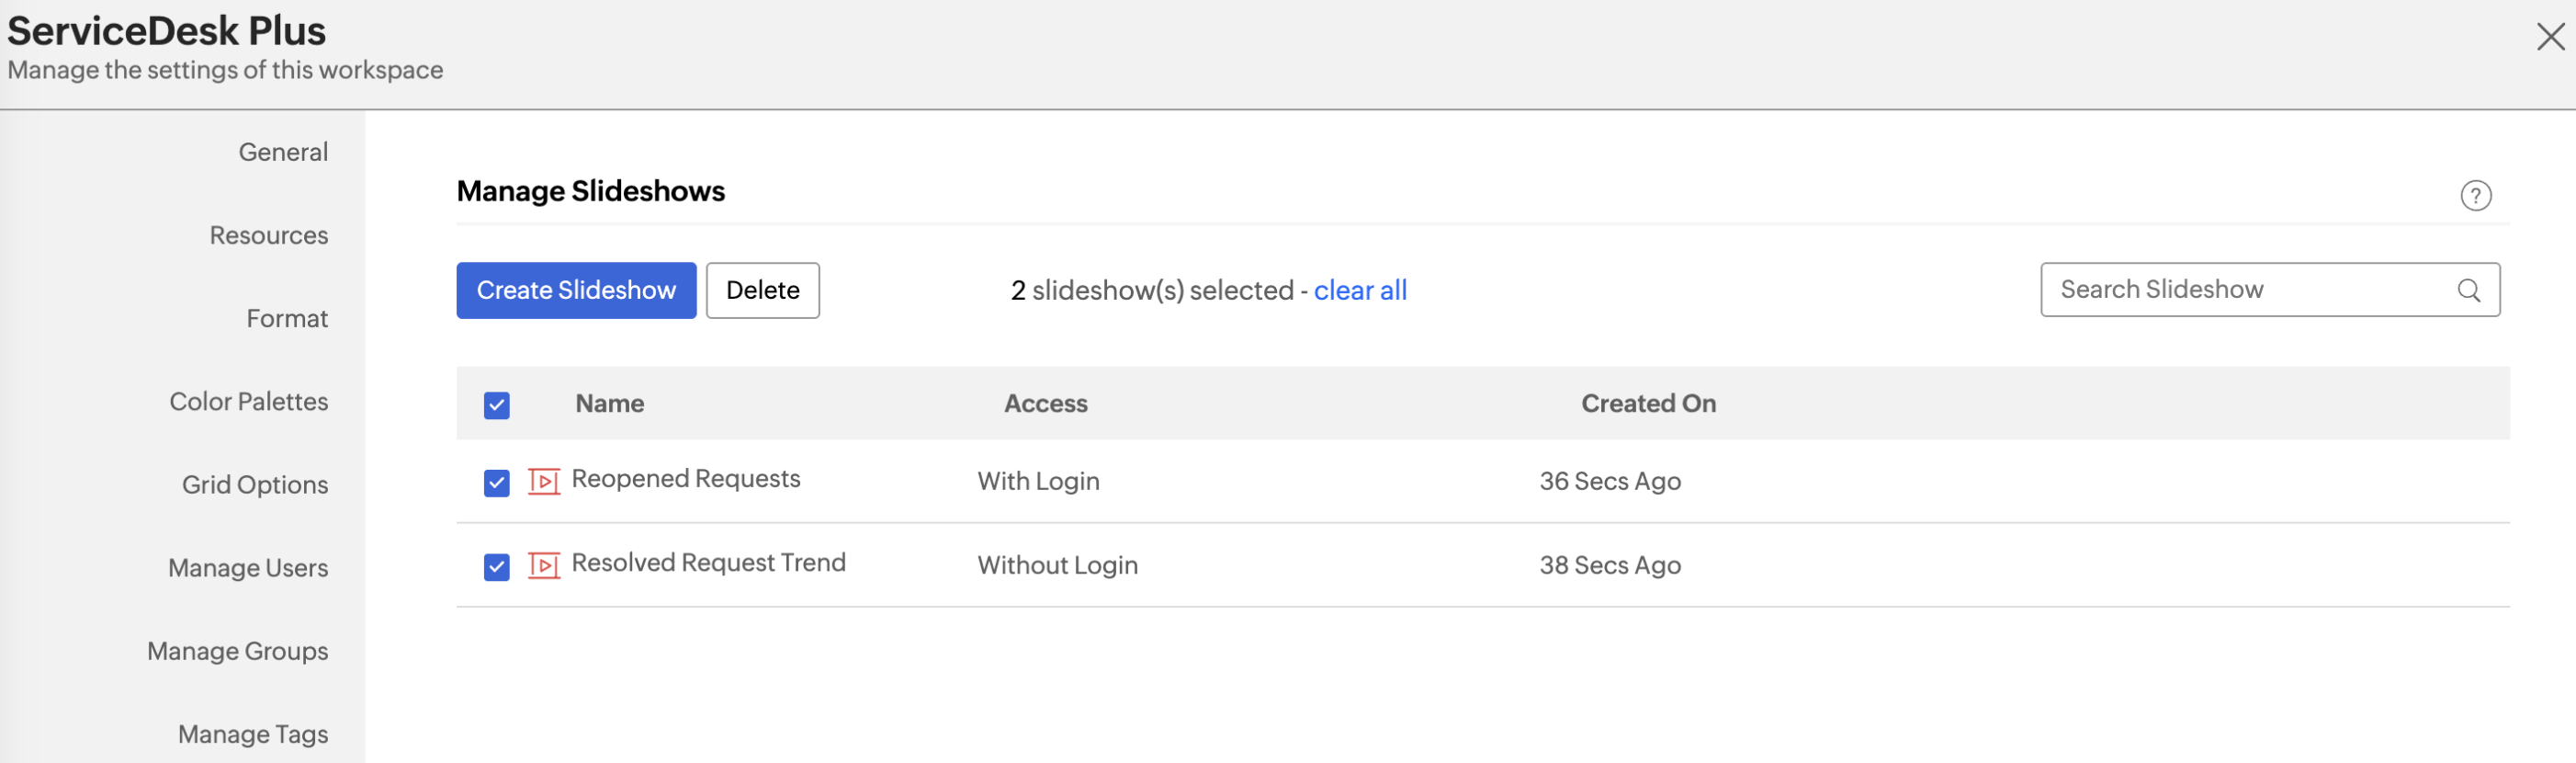
Task: Open the Format settings
Action: (x=287, y=318)
